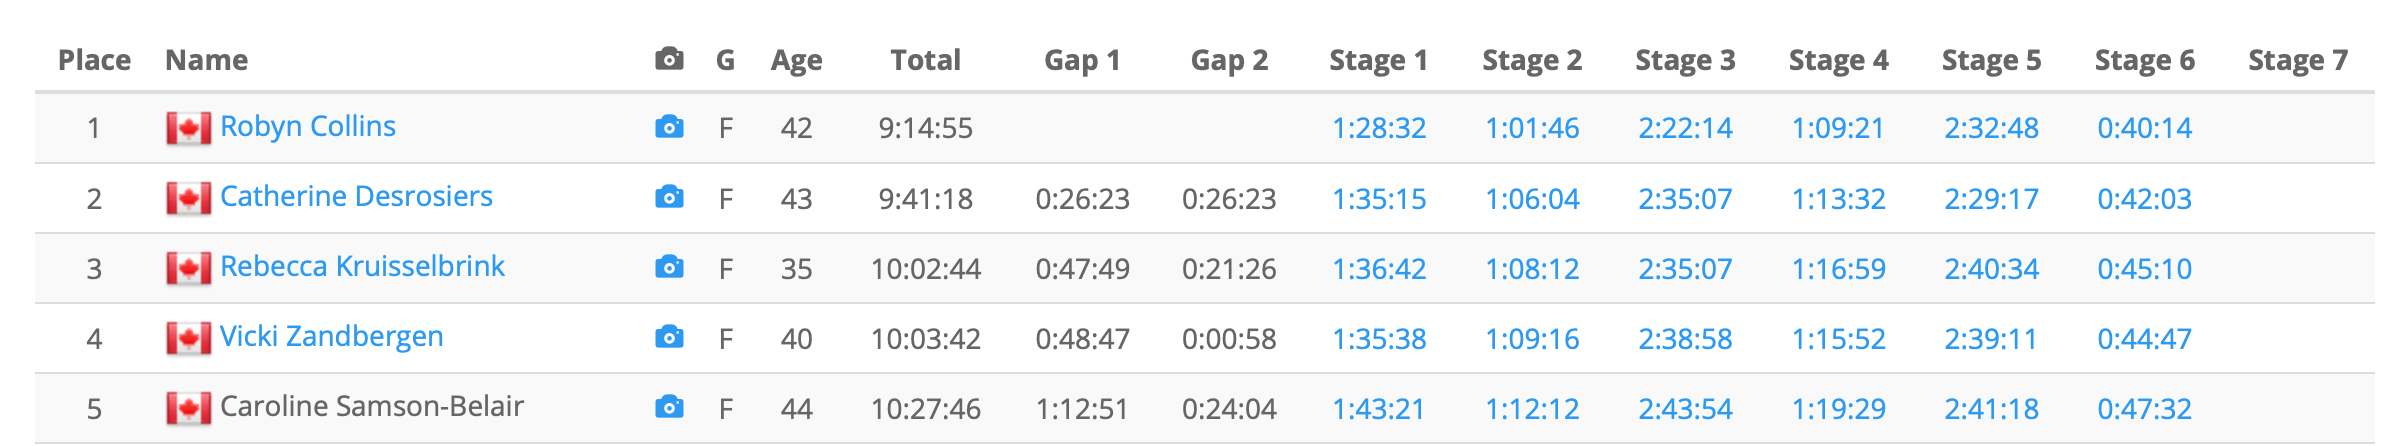
Task: Click the camera icon in Robyn Collins row
Action: coord(669,127)
